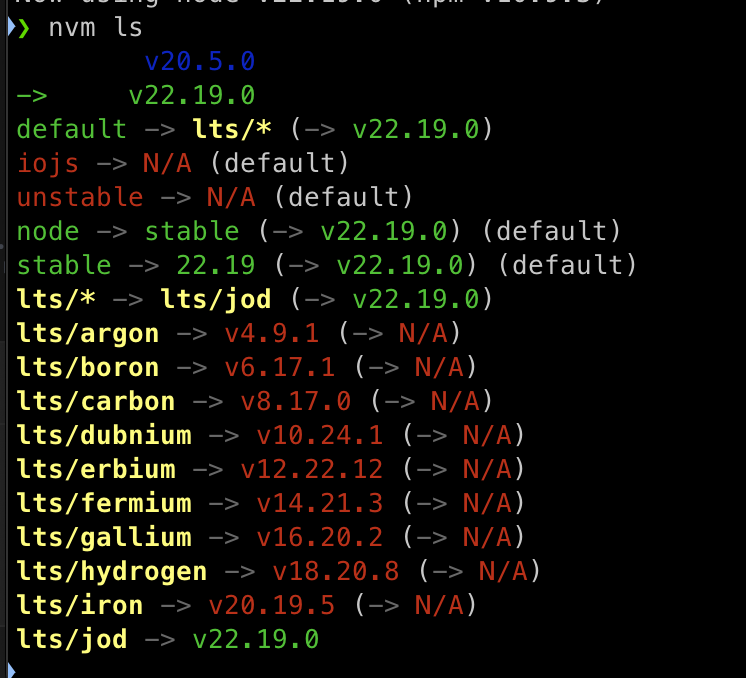Click N/A on the iojs line
Screen dimensions: 746x678
click(167, 163)
